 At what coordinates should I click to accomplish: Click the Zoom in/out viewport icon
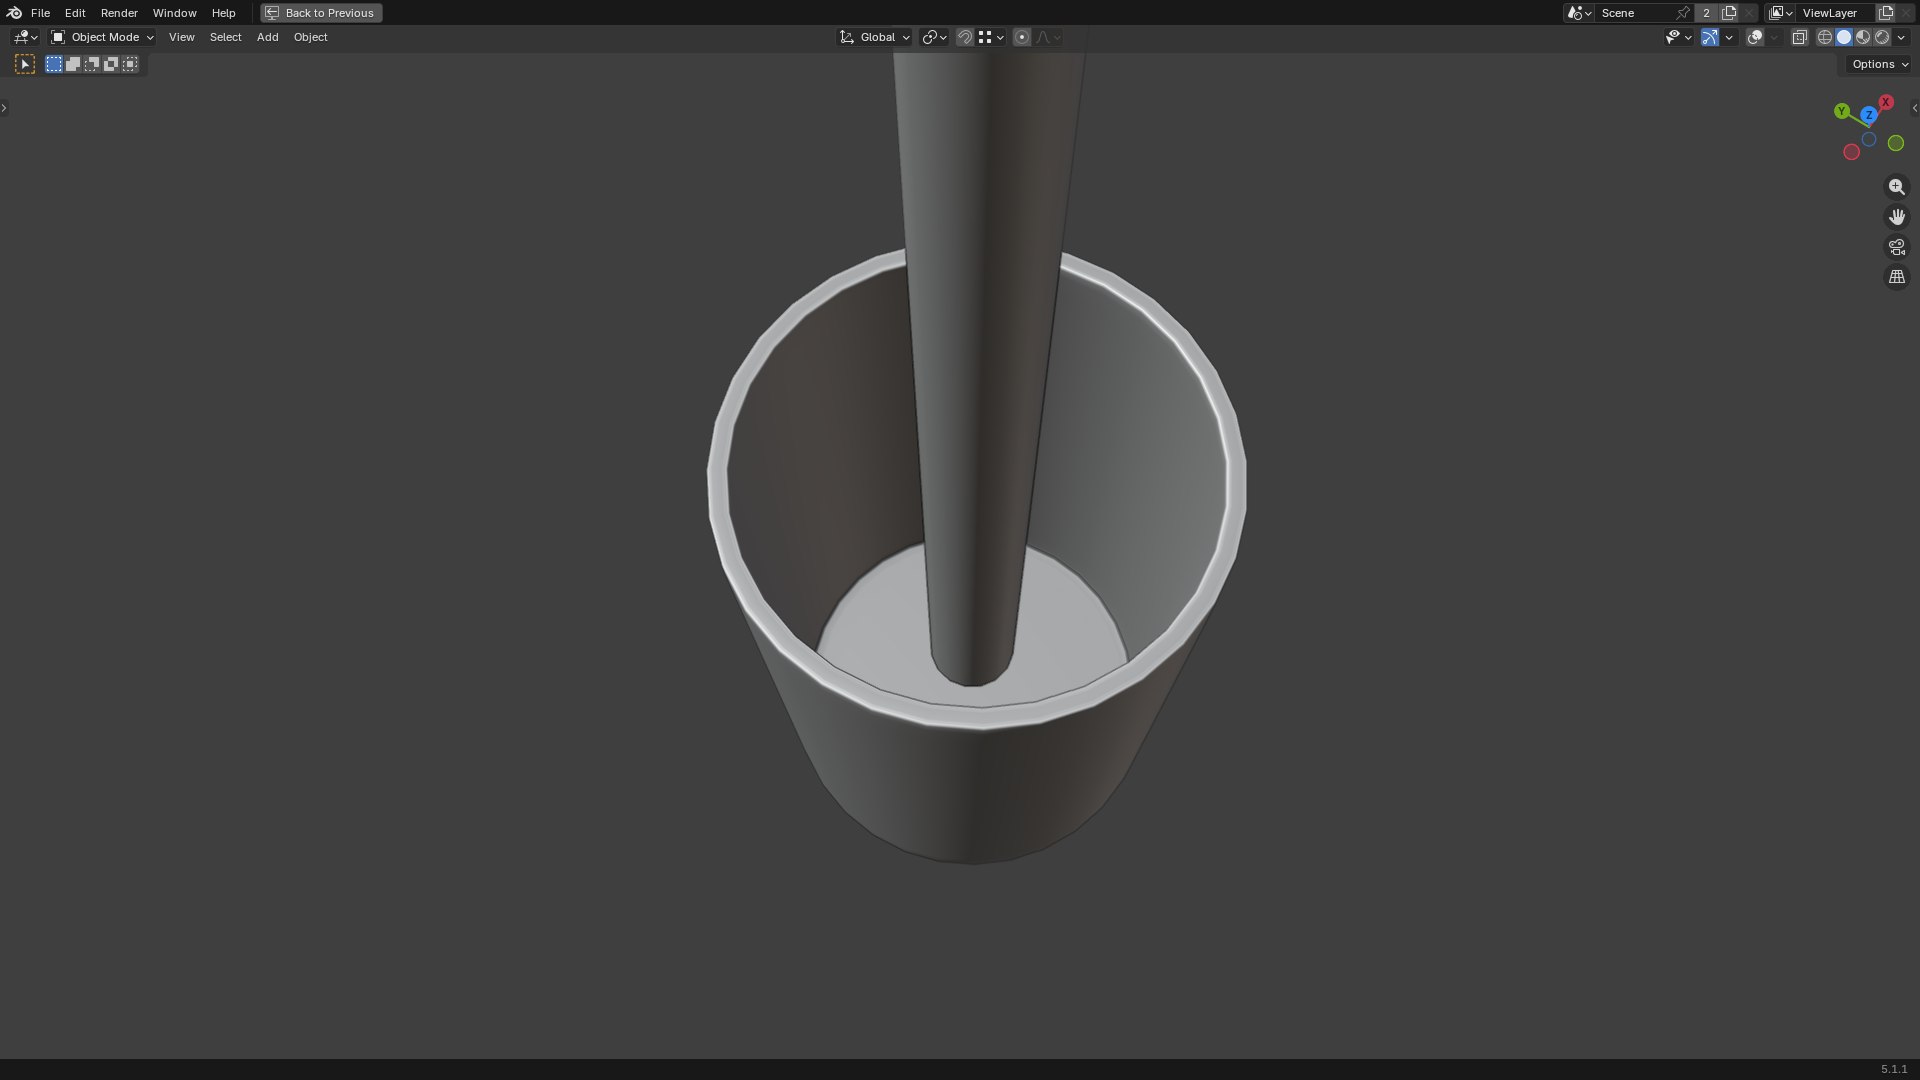point(1897,187)
